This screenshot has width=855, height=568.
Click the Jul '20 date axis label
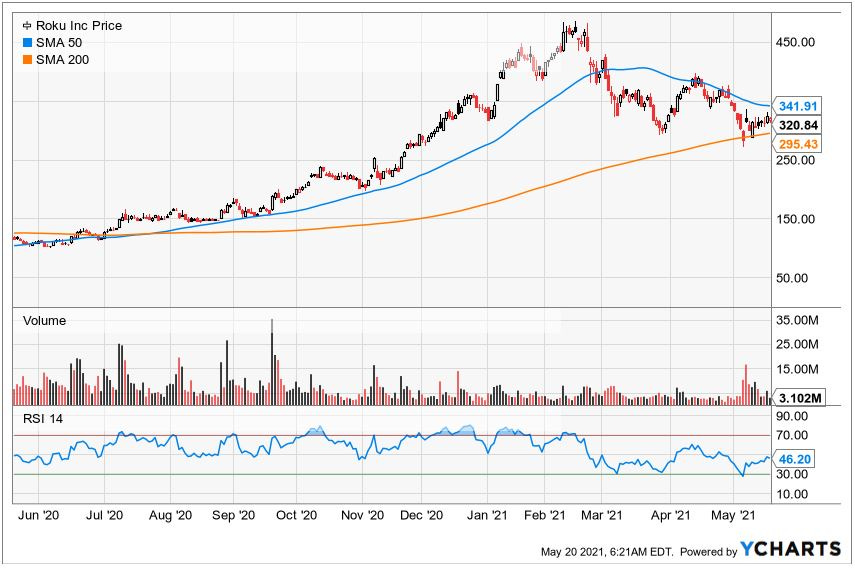coord(104,515)
